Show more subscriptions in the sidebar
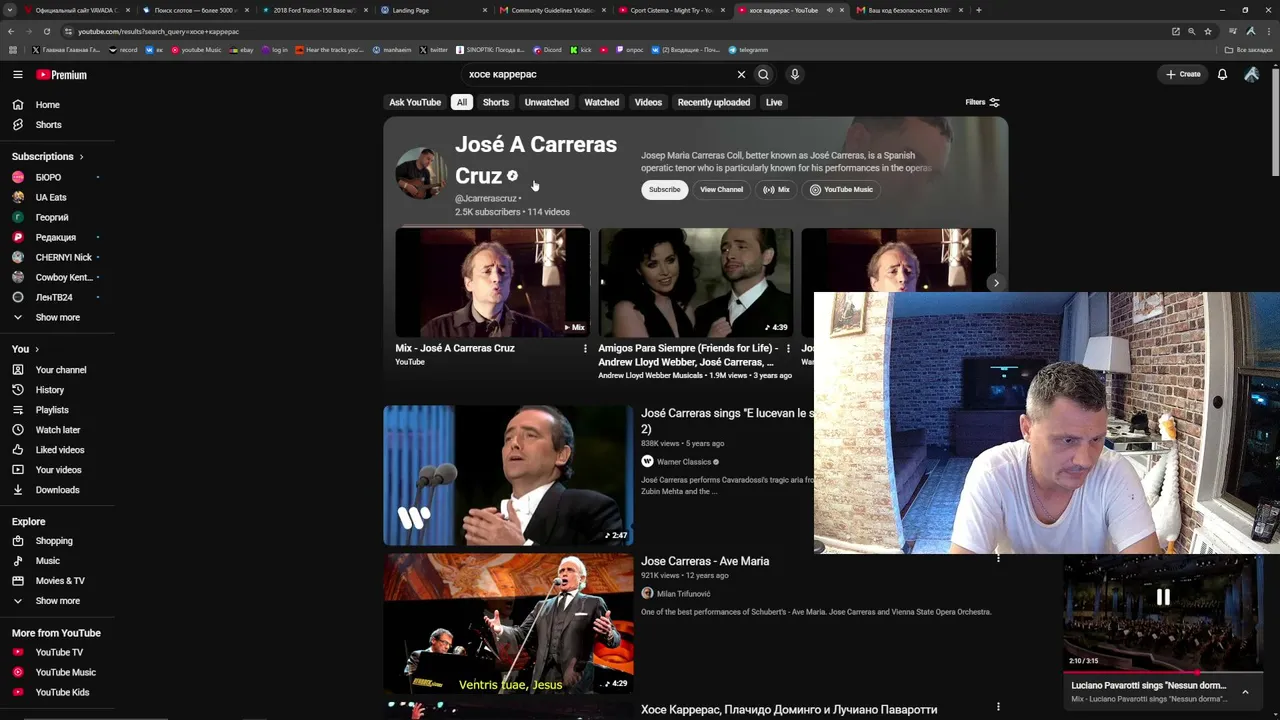The height and width of the screenshot is (720, 1280). [x=57, y=317]
